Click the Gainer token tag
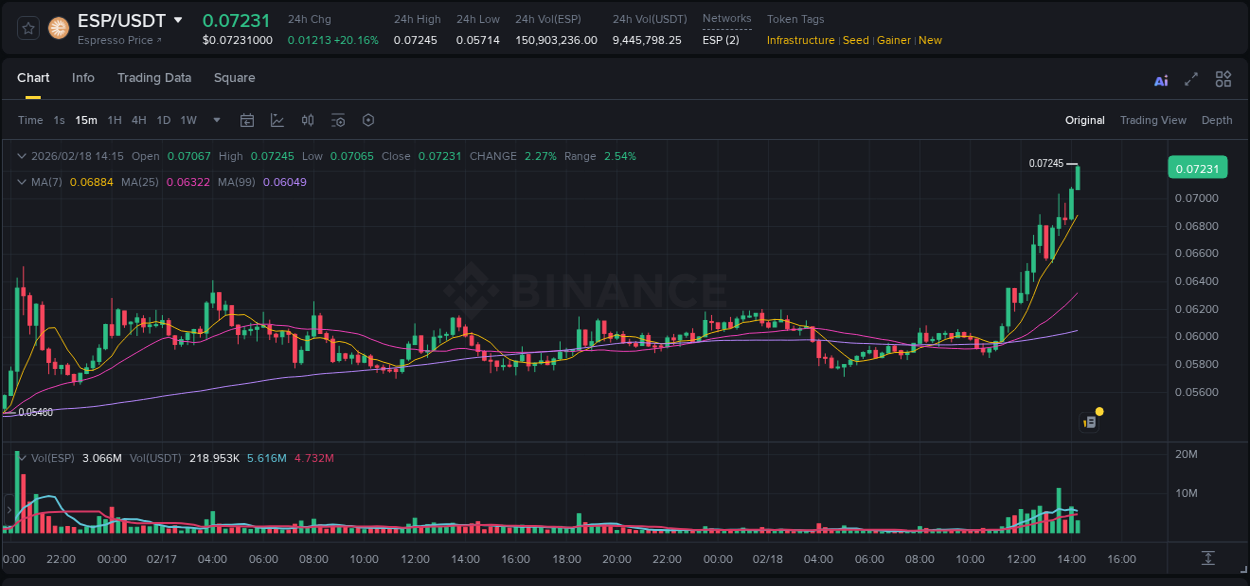The image size is (1250, 586). pos(893,40)
